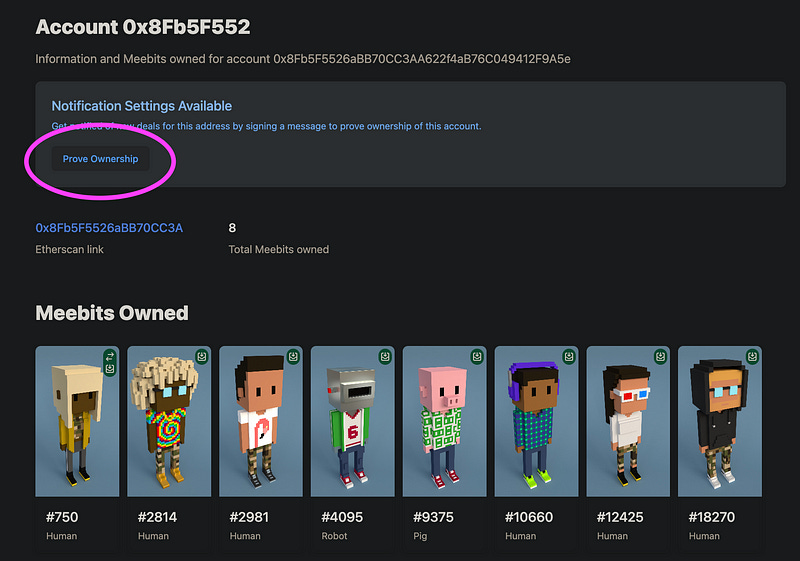Screen dimensions: 800x561
Task: Click the #750 label text
Action: click(x=62, y=517)
